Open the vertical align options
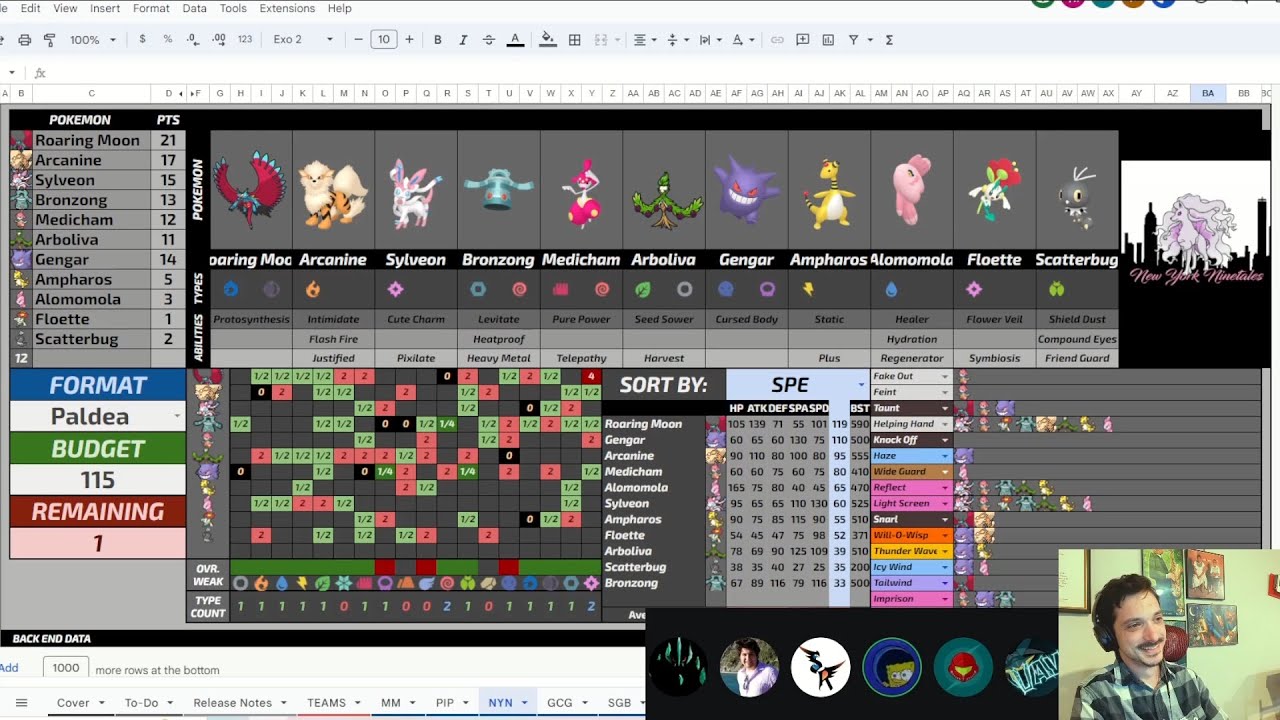 676,40
